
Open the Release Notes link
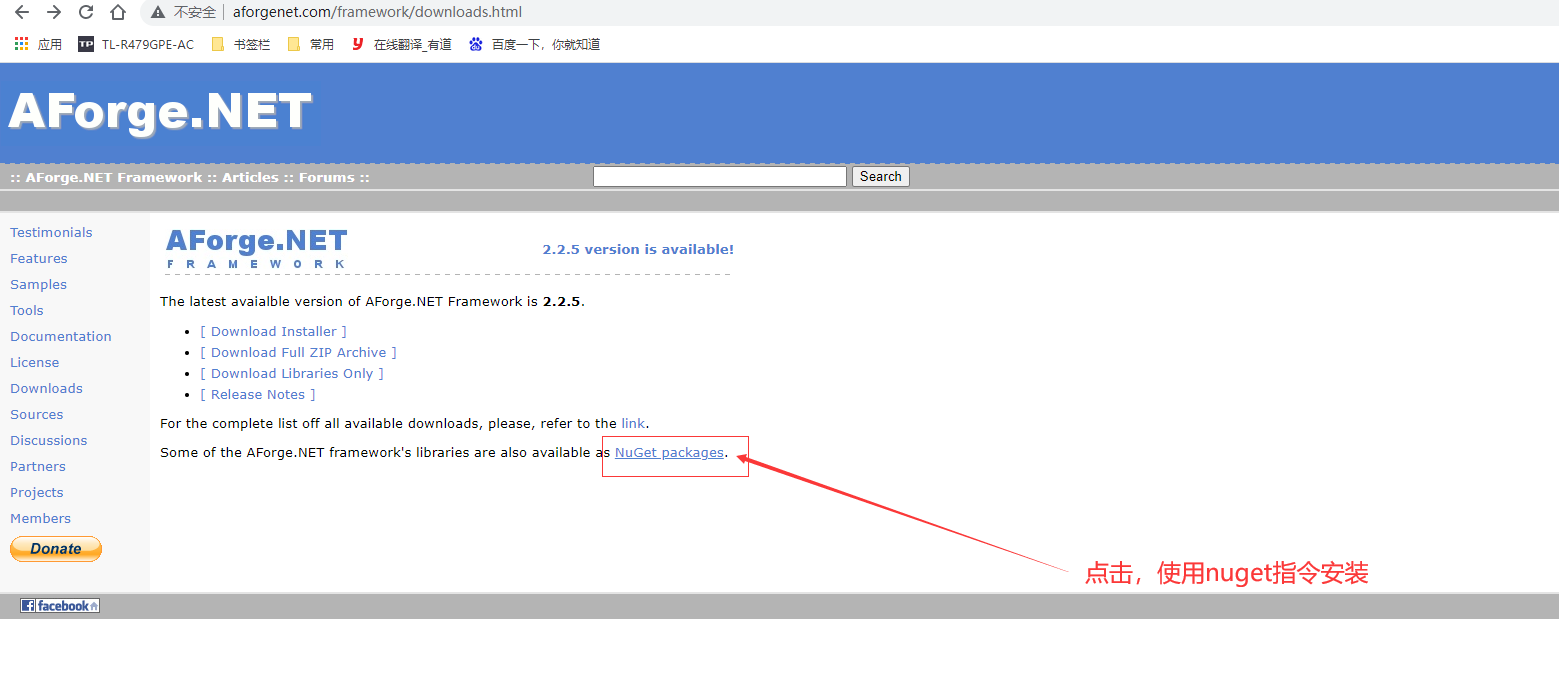(258, 394)
